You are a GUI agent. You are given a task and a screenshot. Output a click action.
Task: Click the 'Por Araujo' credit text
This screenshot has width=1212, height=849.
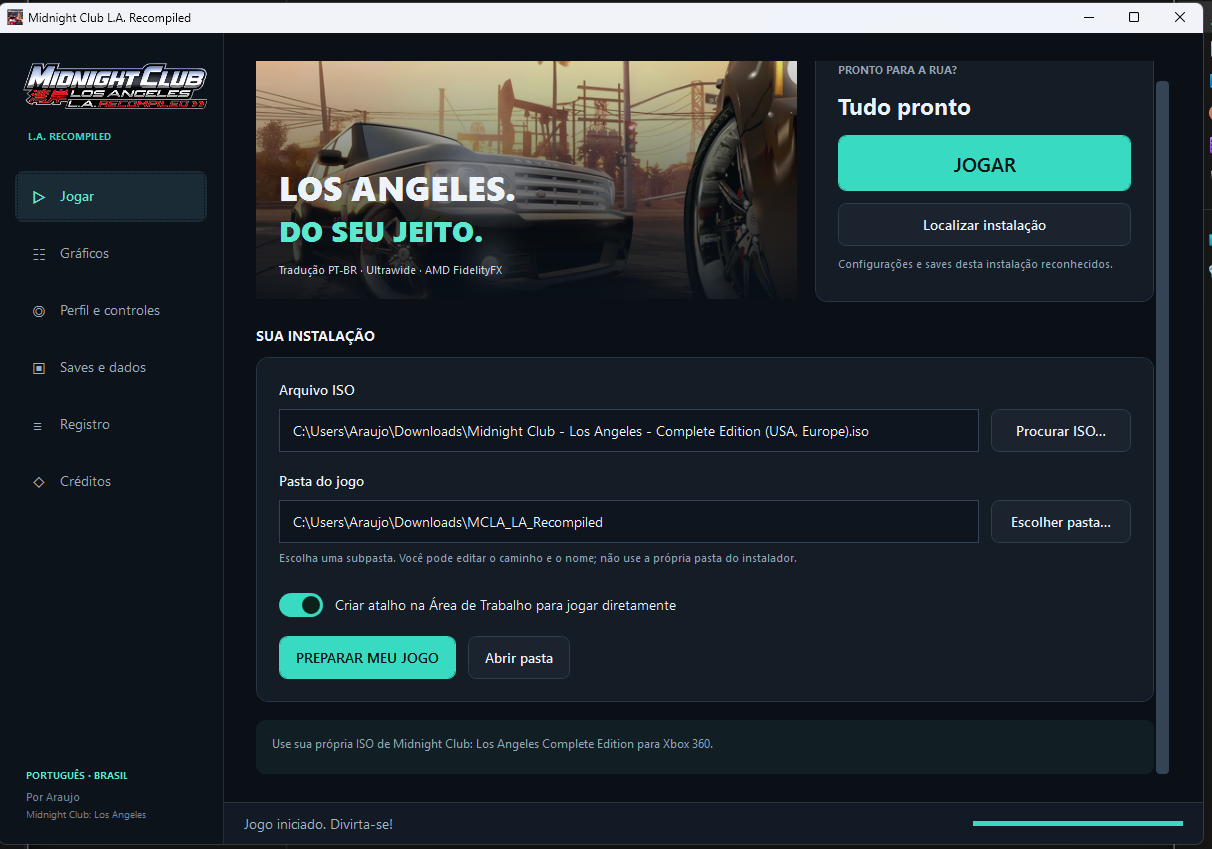point(53,797)
